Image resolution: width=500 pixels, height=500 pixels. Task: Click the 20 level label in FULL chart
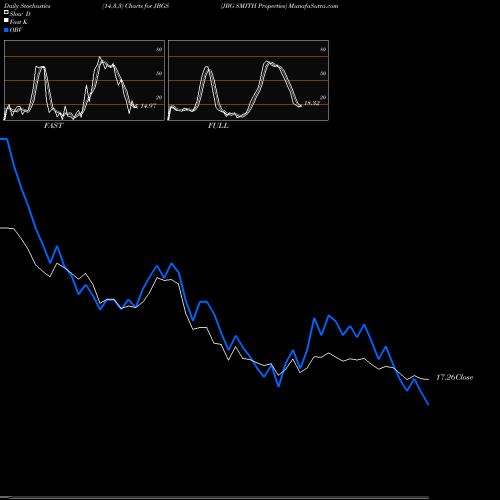click(x=323, y=97)
